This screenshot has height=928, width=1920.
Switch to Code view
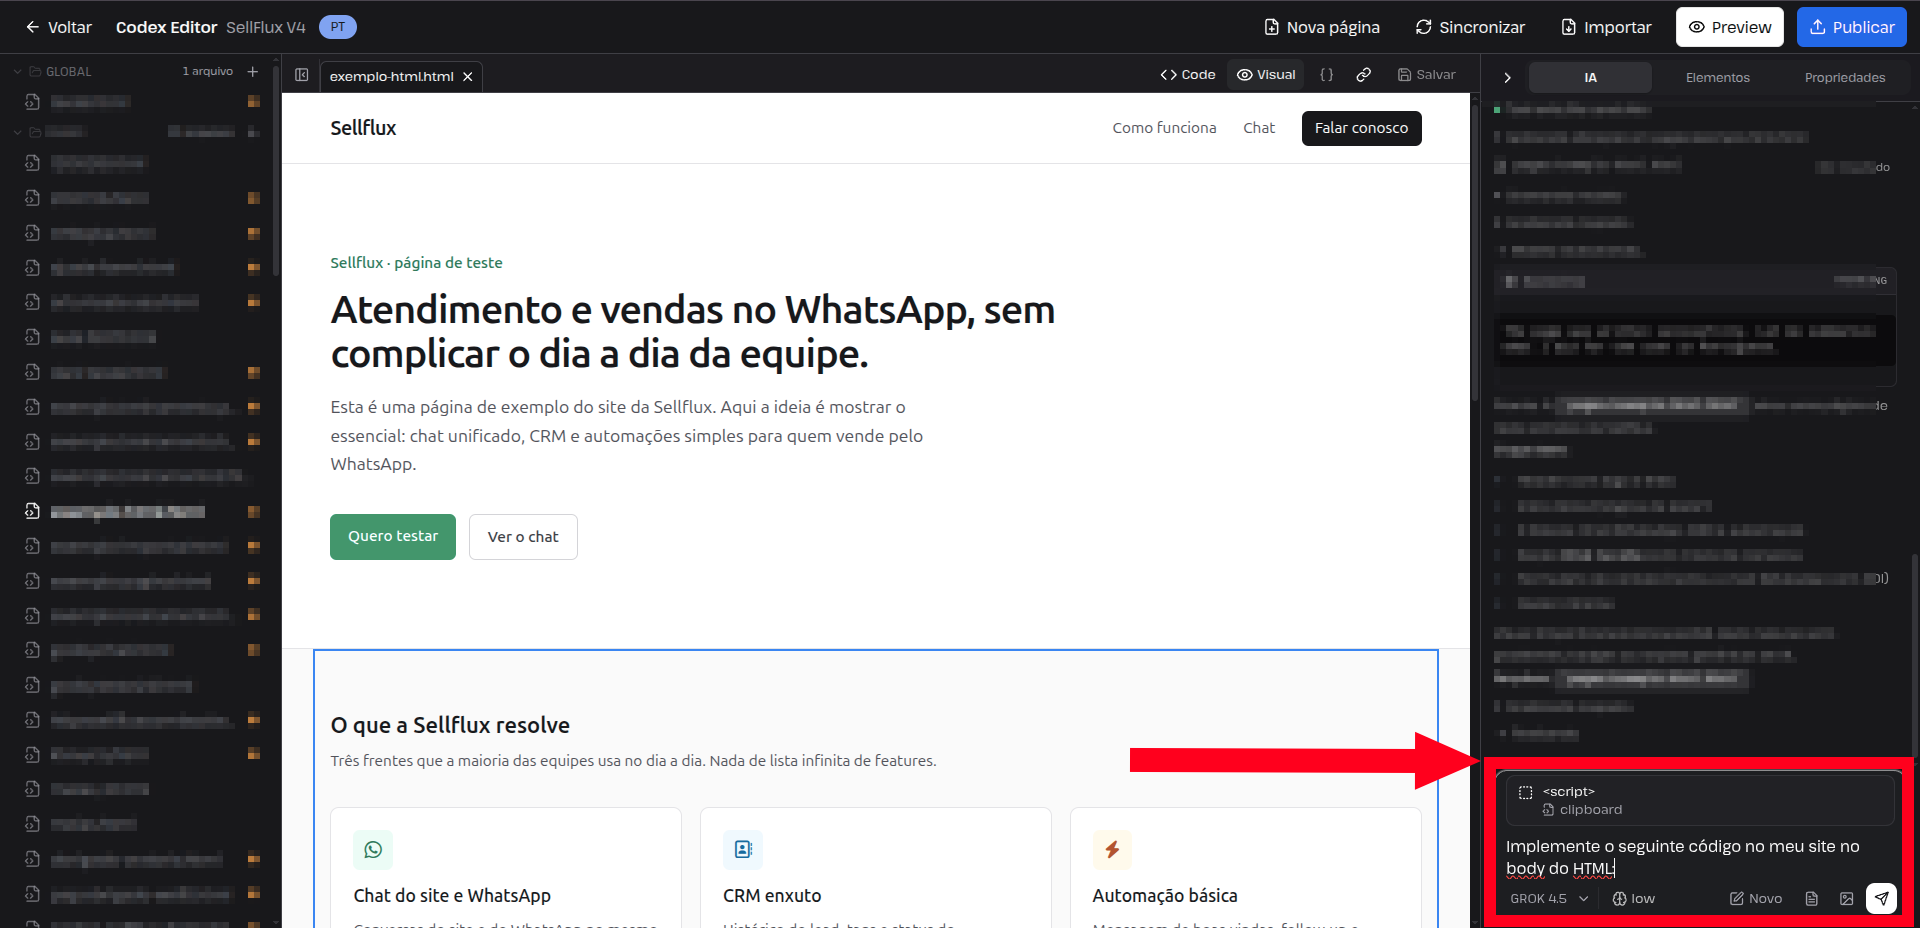coord(1188,75)
